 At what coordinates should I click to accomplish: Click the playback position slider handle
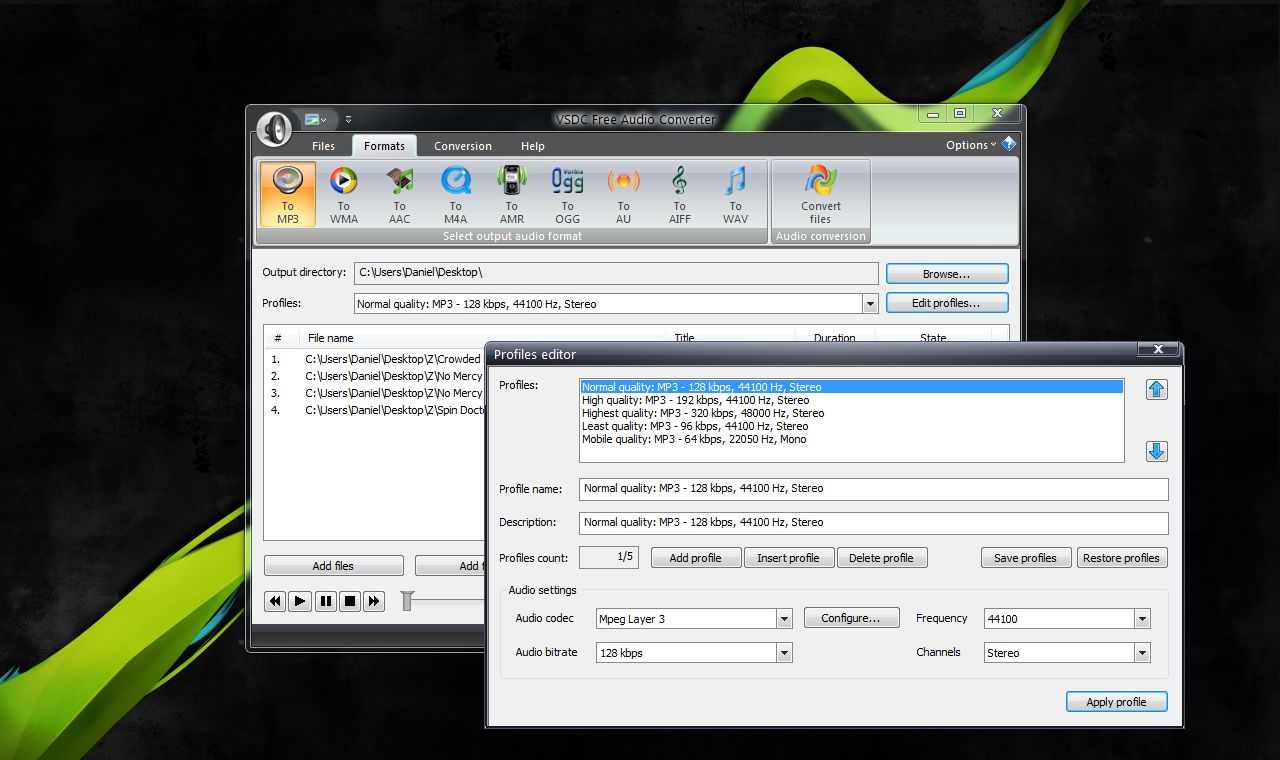coord(407,601)
